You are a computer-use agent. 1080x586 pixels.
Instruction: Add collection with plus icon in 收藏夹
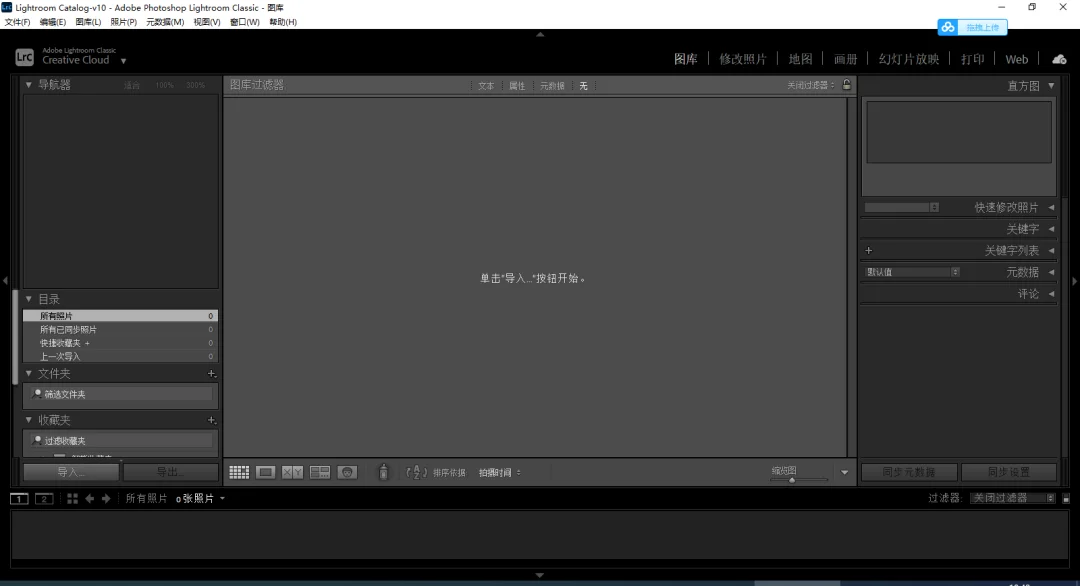click(211, 420)
